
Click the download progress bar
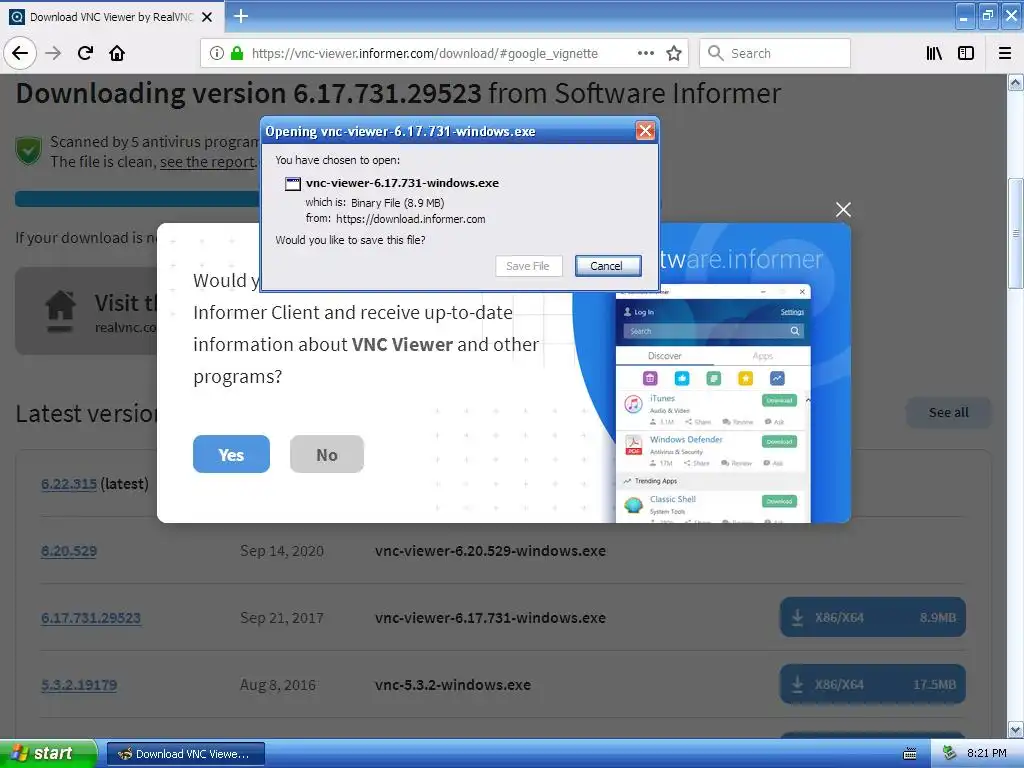(137, 199)
